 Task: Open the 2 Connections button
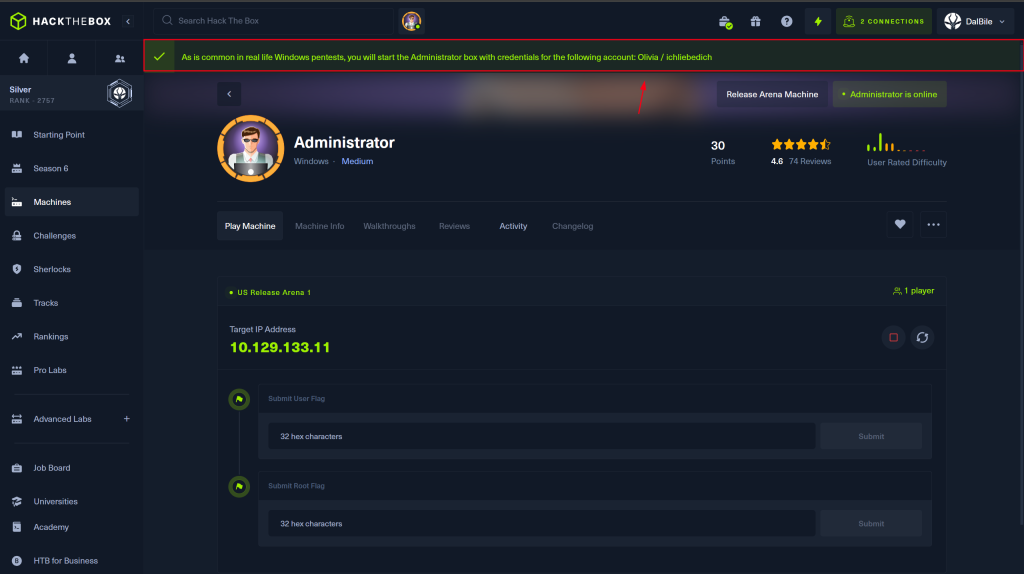884,22
